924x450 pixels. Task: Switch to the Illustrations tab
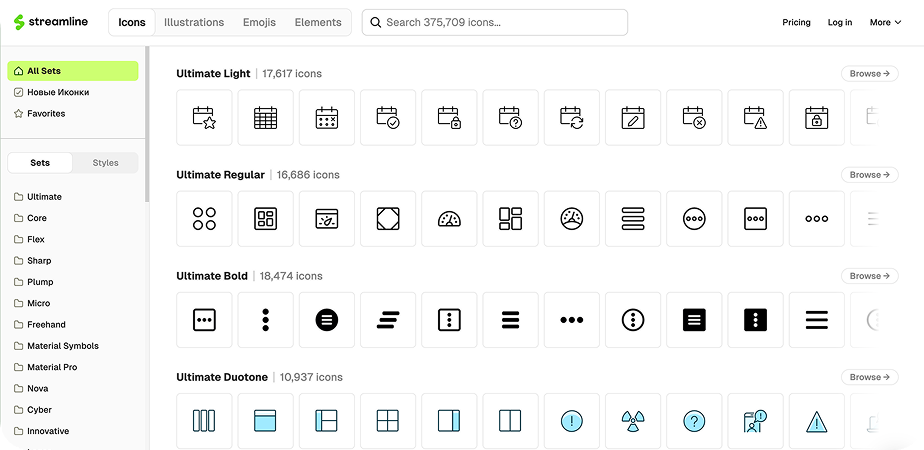tap(194, 22)
